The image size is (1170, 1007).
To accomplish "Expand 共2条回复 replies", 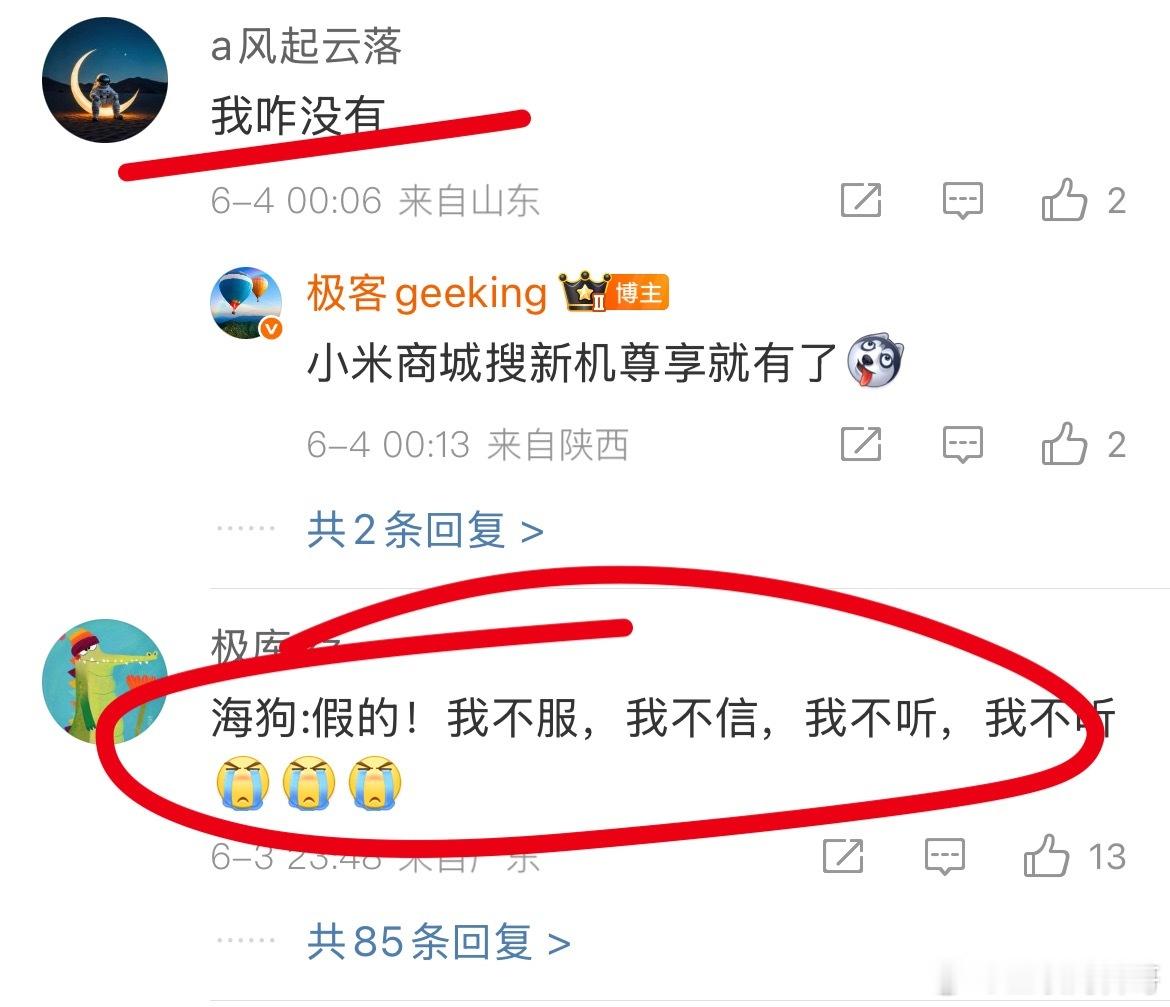I will click(425, 530).
